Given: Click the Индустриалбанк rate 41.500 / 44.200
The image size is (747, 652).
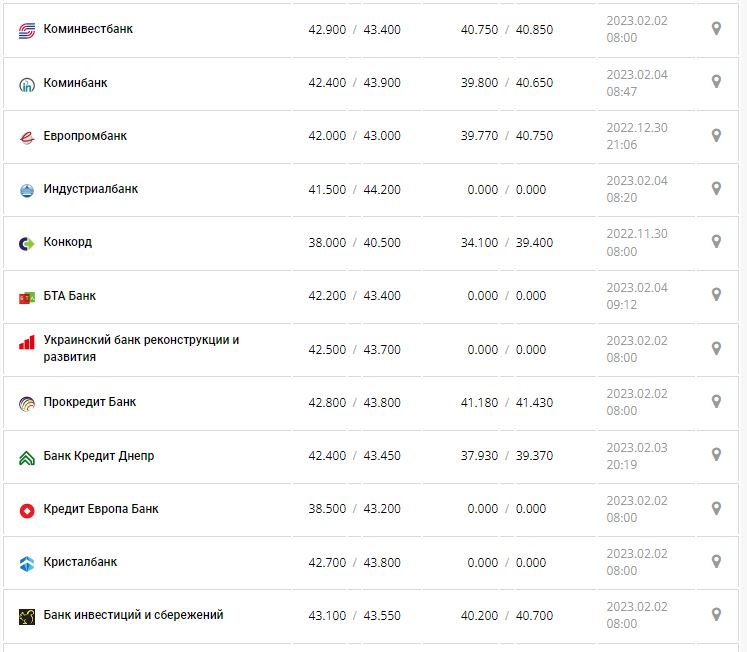Looking at the screenshot, I should [x=354, y=190].
